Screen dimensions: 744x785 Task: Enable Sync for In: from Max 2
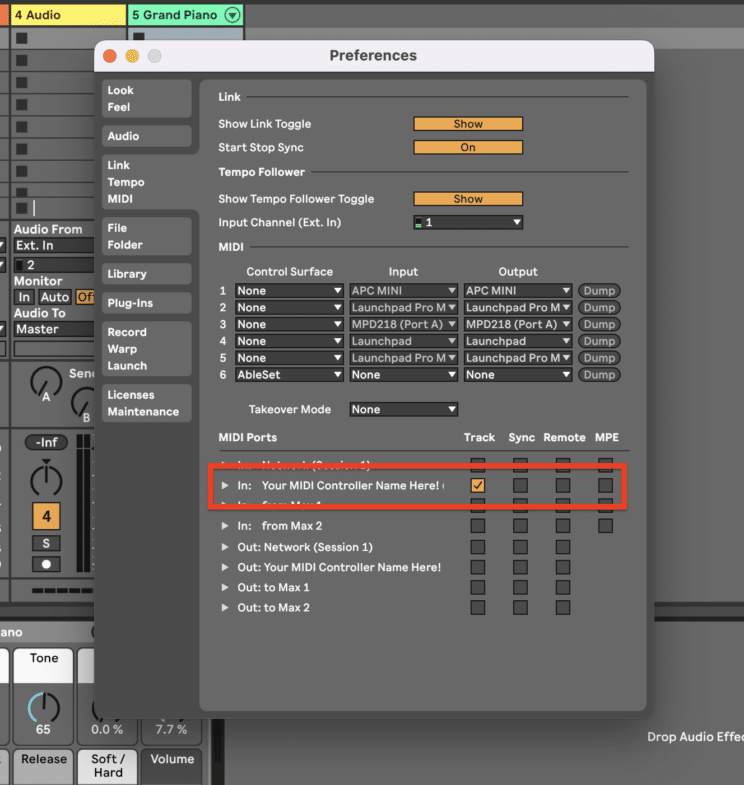(521, 526)
